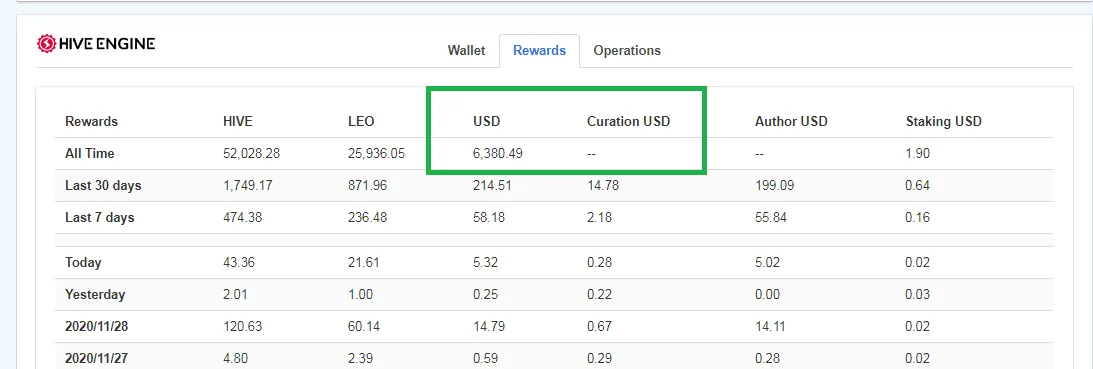This screenshot has height=369, width=1093.
Task: Click the HIVE column header
Action: (238, 121)
